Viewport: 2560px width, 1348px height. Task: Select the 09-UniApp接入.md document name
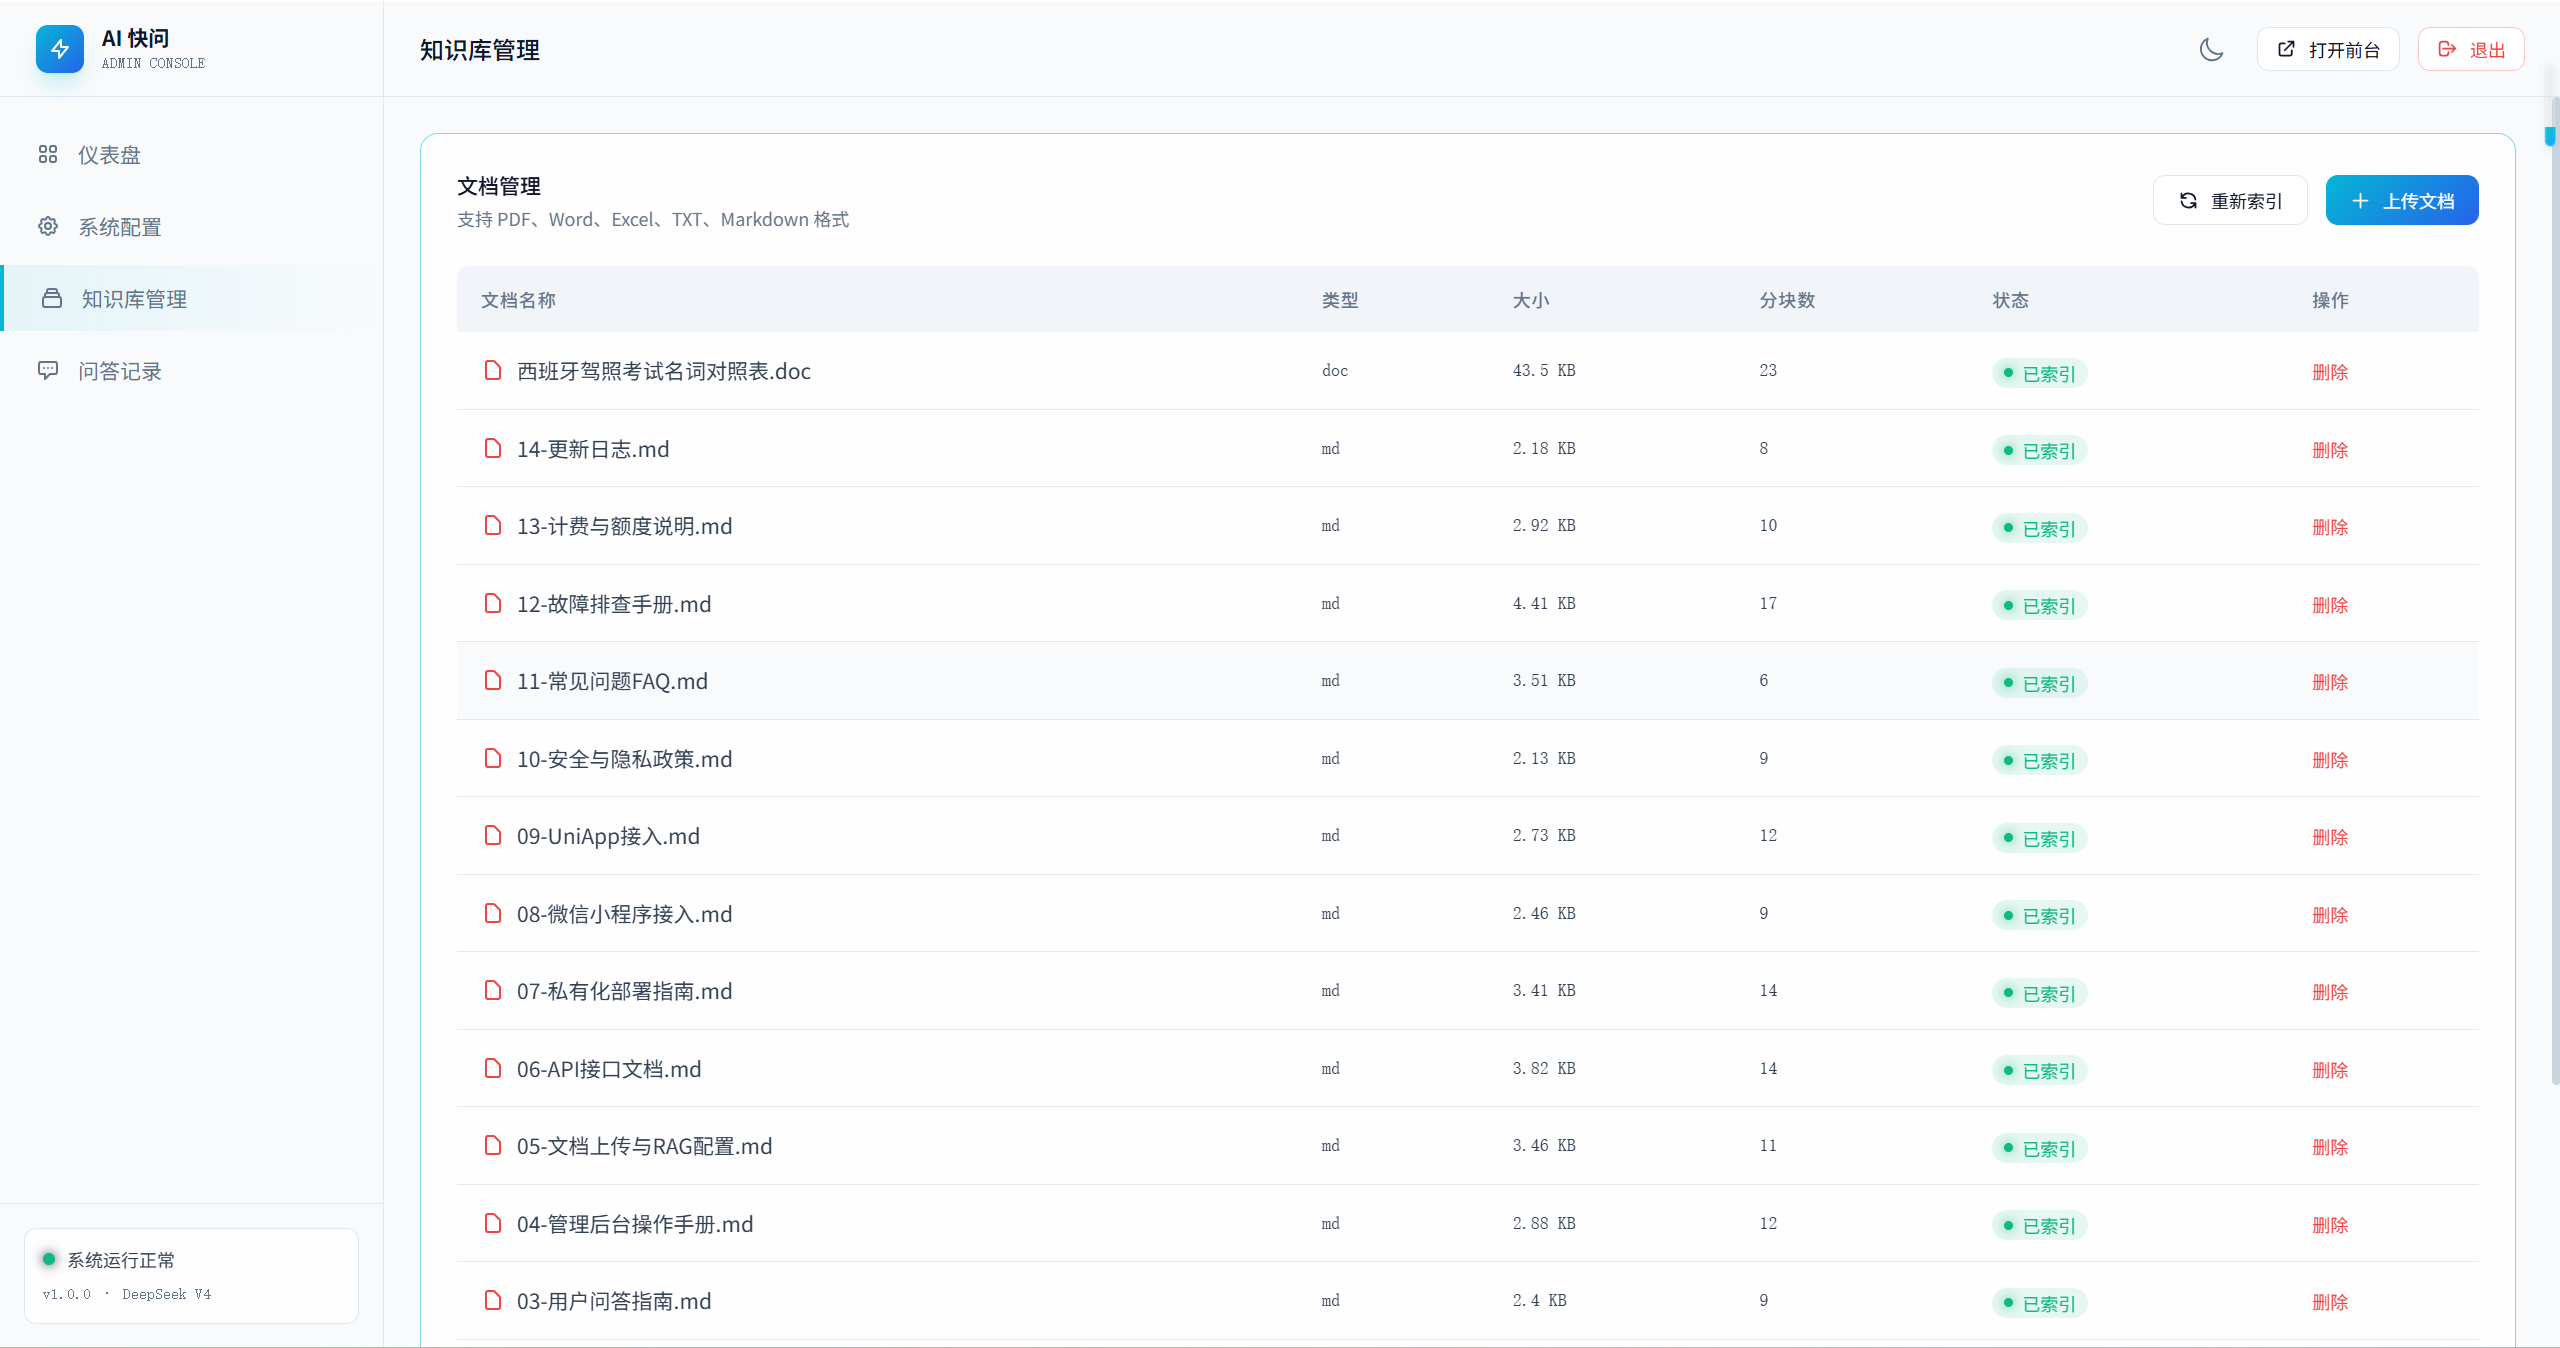click(x=608, y=836)
